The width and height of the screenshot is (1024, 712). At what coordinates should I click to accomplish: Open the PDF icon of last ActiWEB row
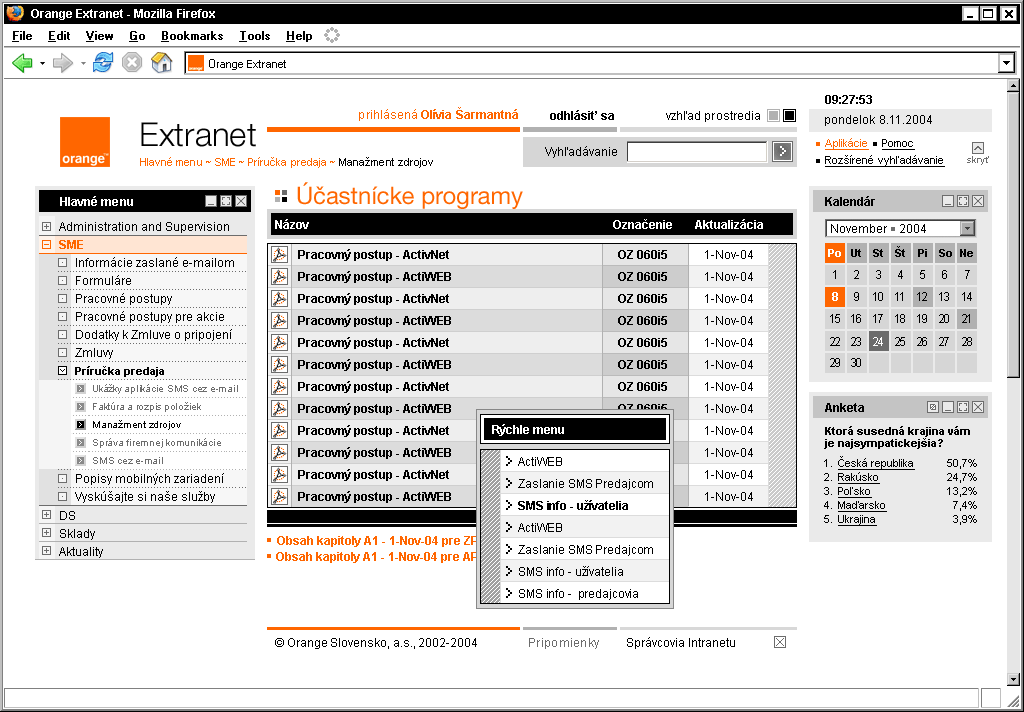[x=280, y=496]
